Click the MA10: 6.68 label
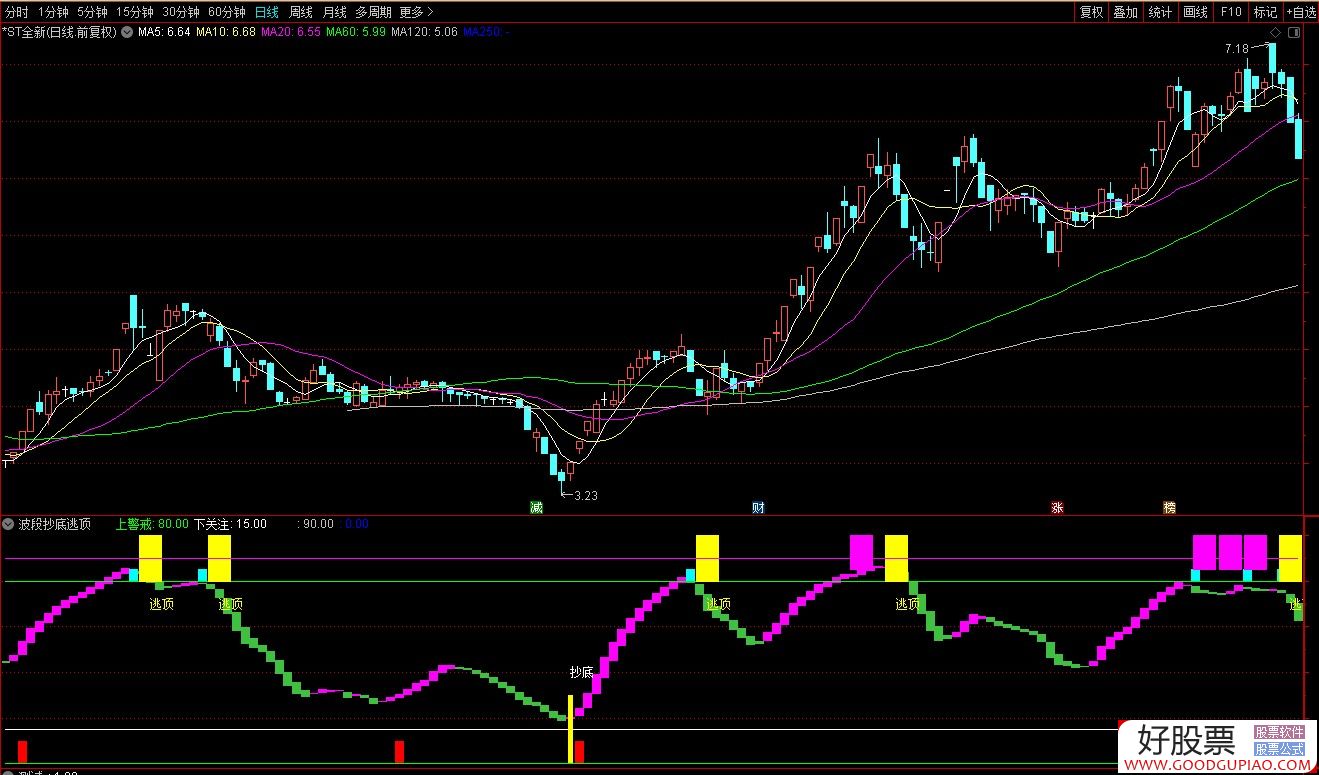1319x775 pixels. pos(226,32)
